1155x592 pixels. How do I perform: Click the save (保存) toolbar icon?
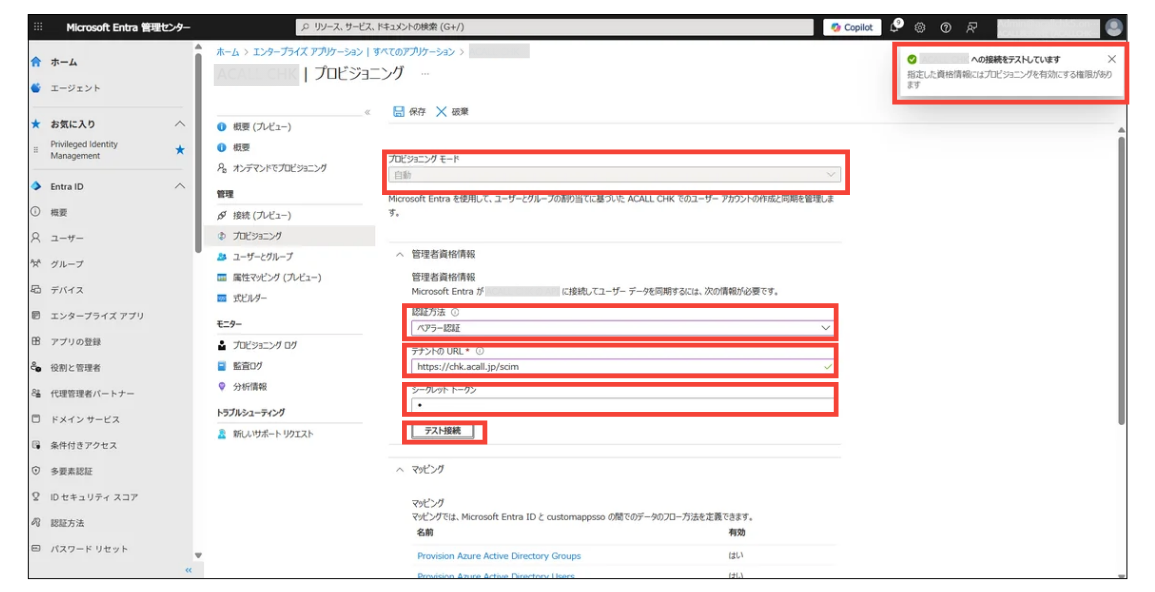click(400, 111)
